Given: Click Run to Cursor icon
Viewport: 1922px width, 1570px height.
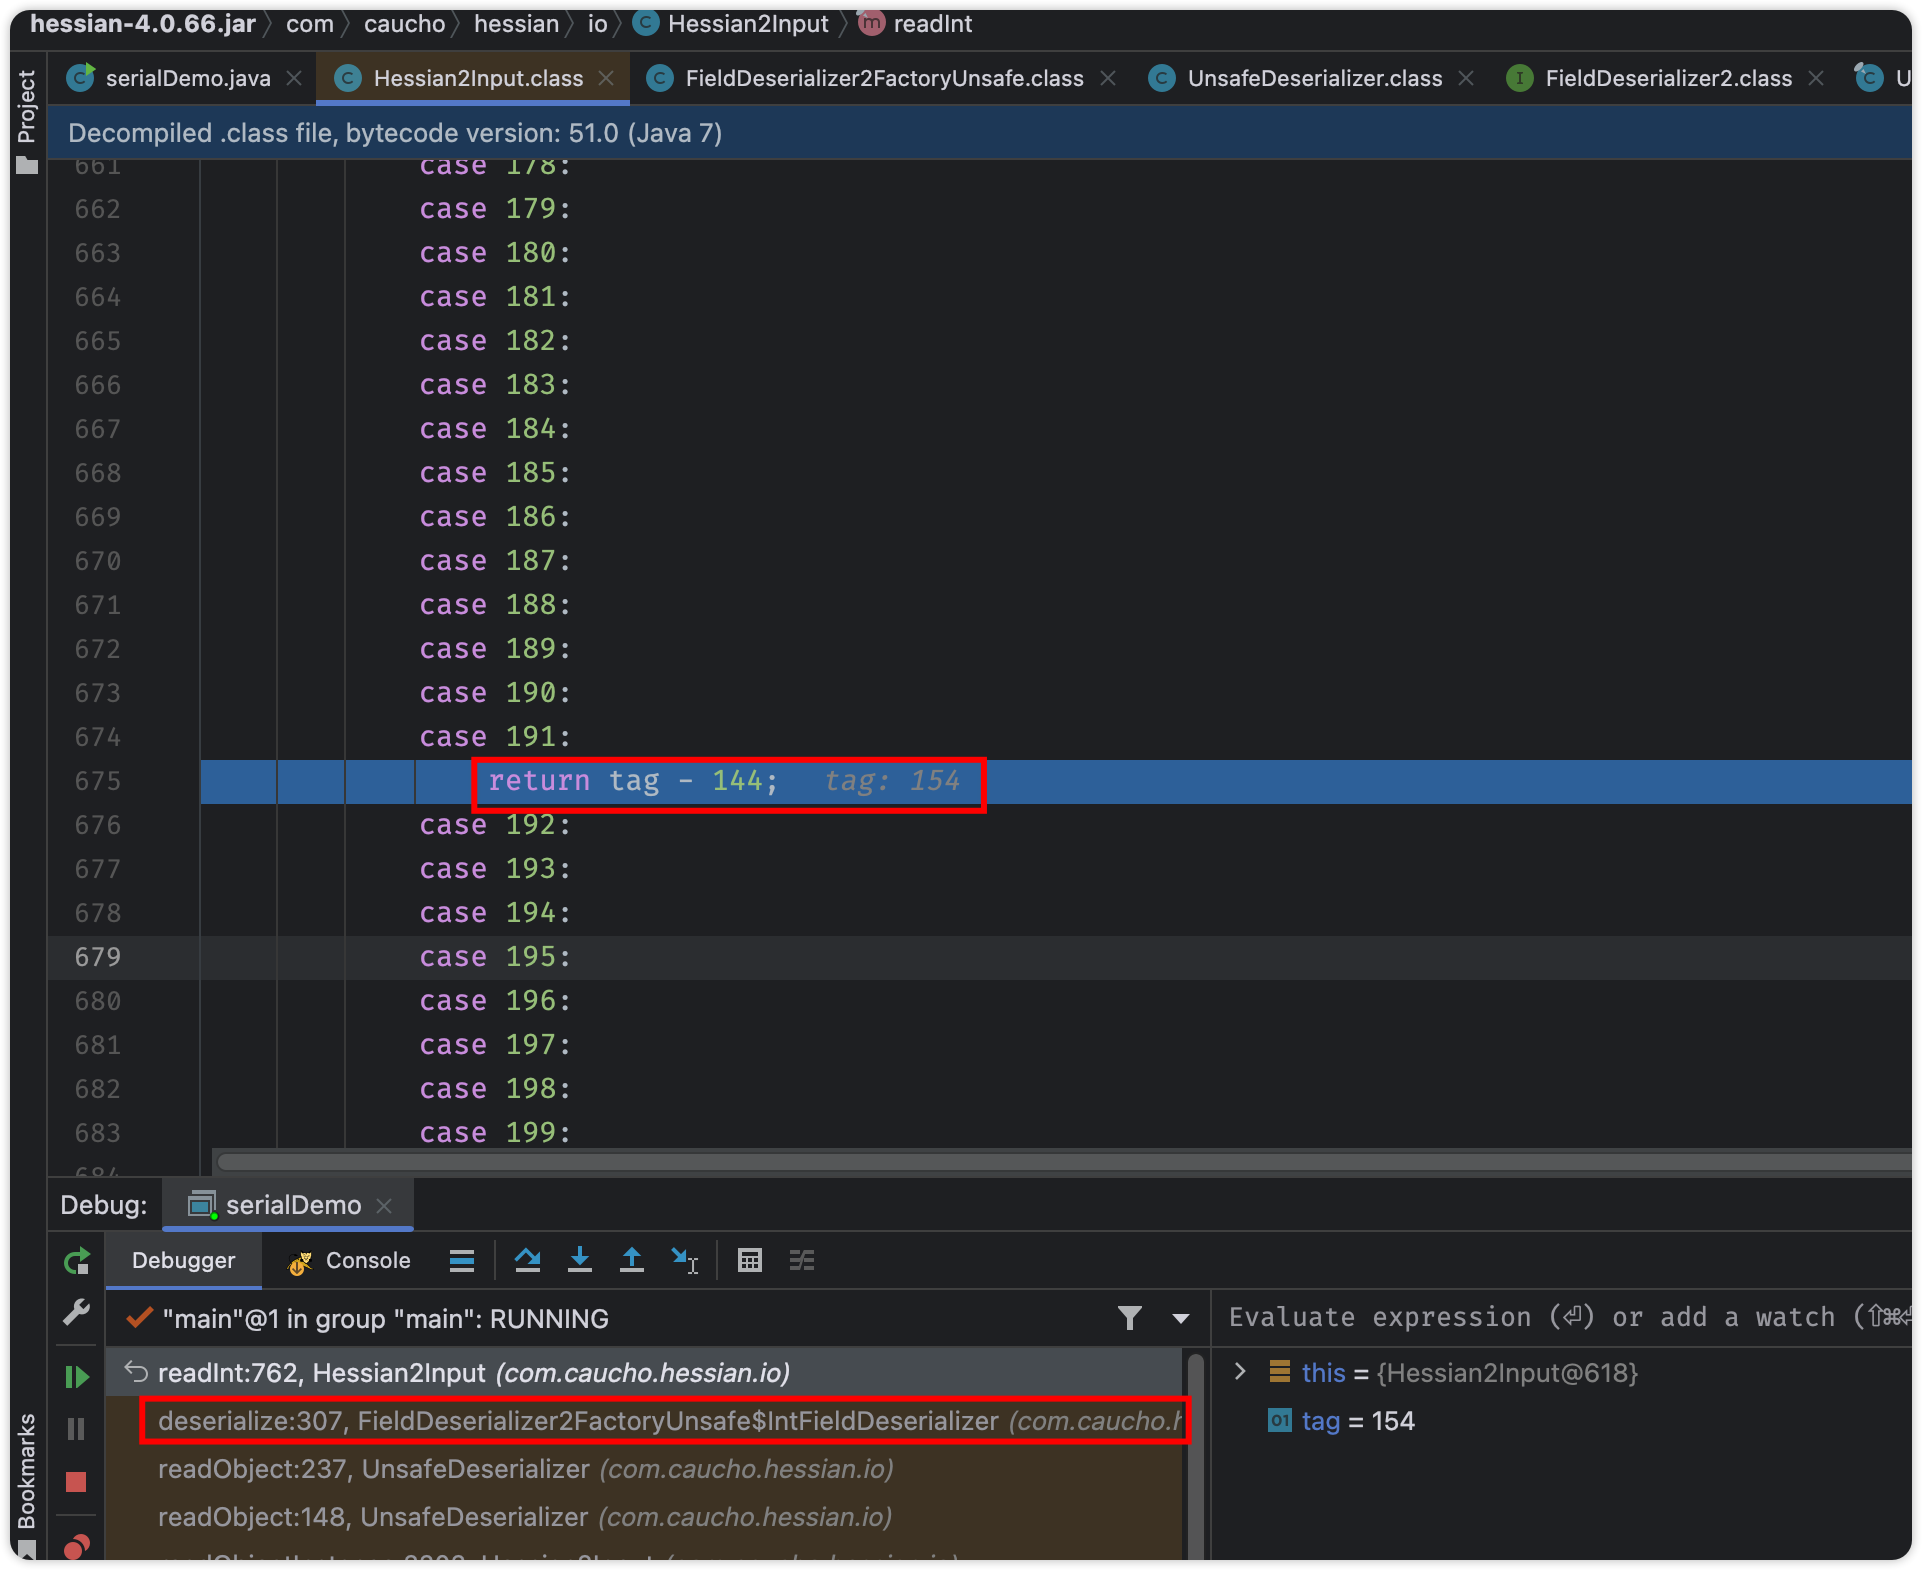Looking at the screenshot, I should coord(685,1260).
